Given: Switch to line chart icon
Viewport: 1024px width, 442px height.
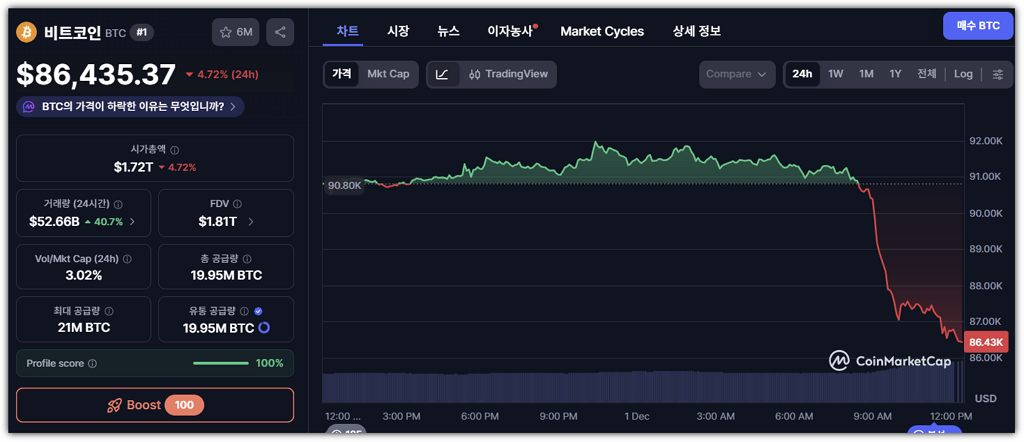Looking at the screenshot, I should tap(442, 74).
